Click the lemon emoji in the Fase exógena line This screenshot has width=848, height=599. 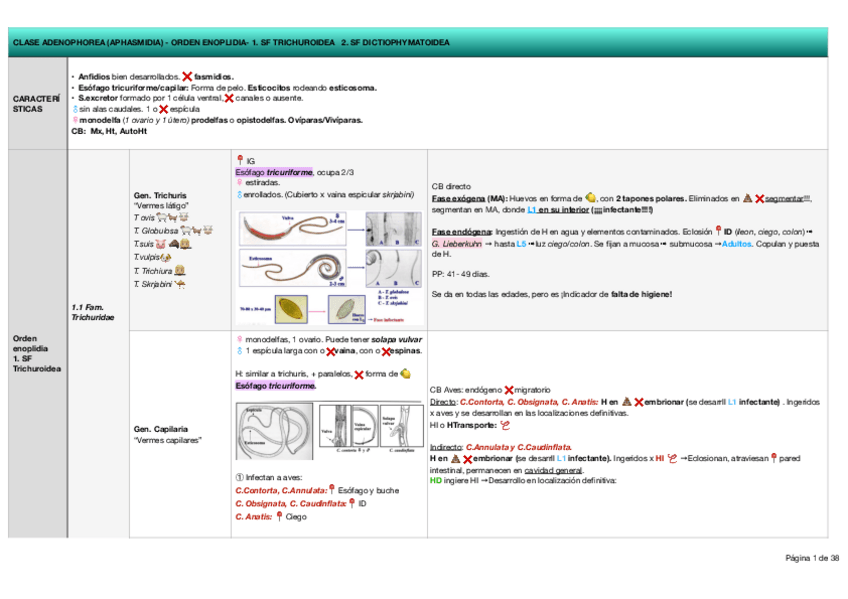[x=590, y=197]
